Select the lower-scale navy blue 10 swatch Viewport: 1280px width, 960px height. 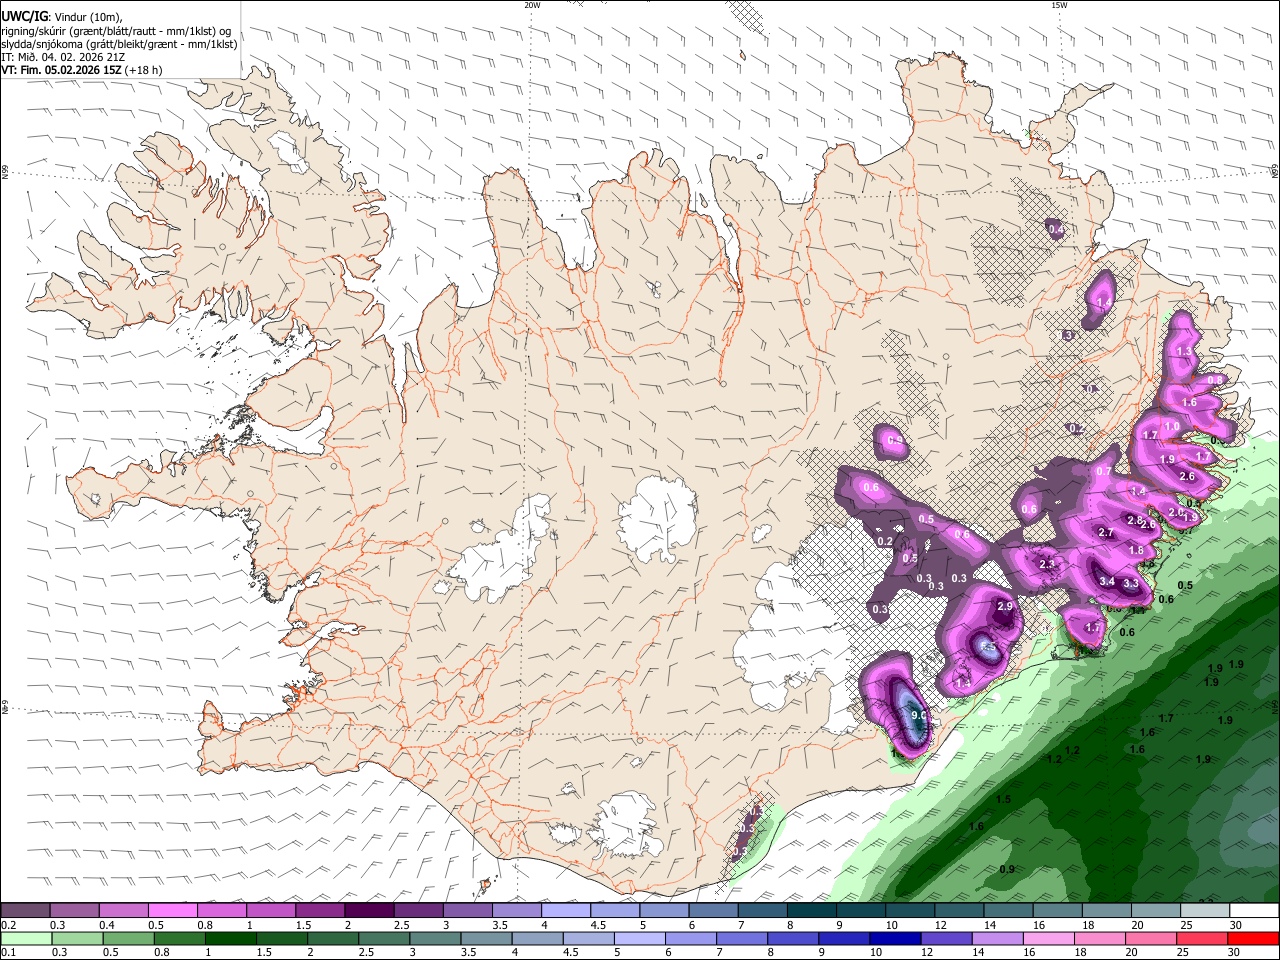(895, 939)
